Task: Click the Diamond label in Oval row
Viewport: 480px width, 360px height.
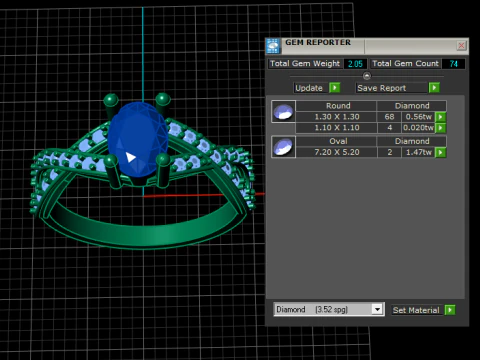Action: pos(412,141)
